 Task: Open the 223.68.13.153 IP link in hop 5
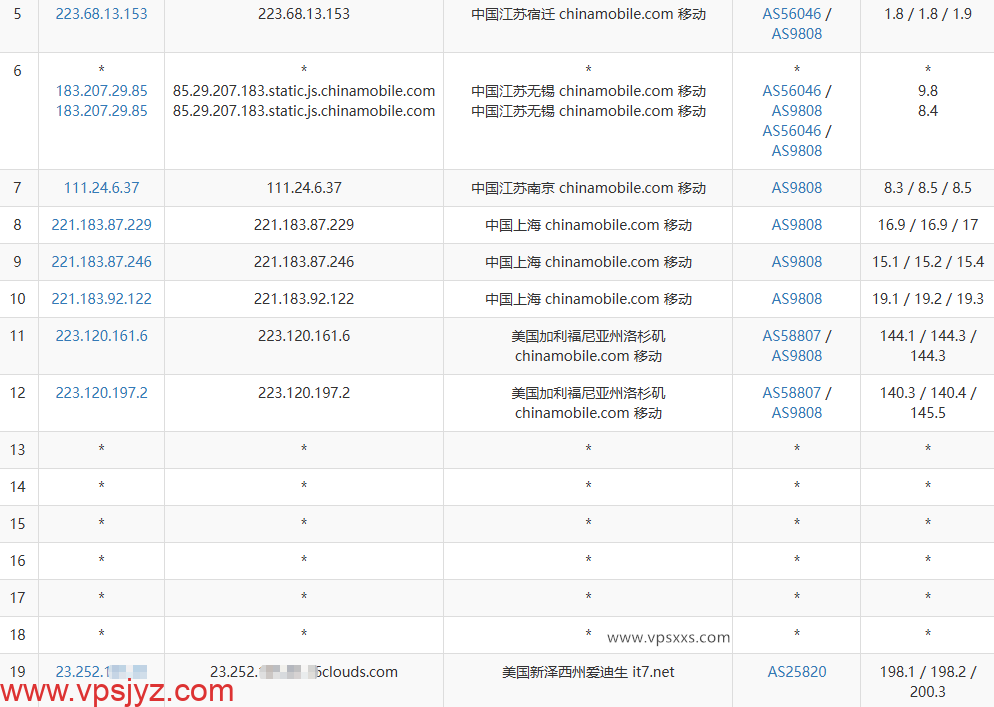(x=101, y=14)
